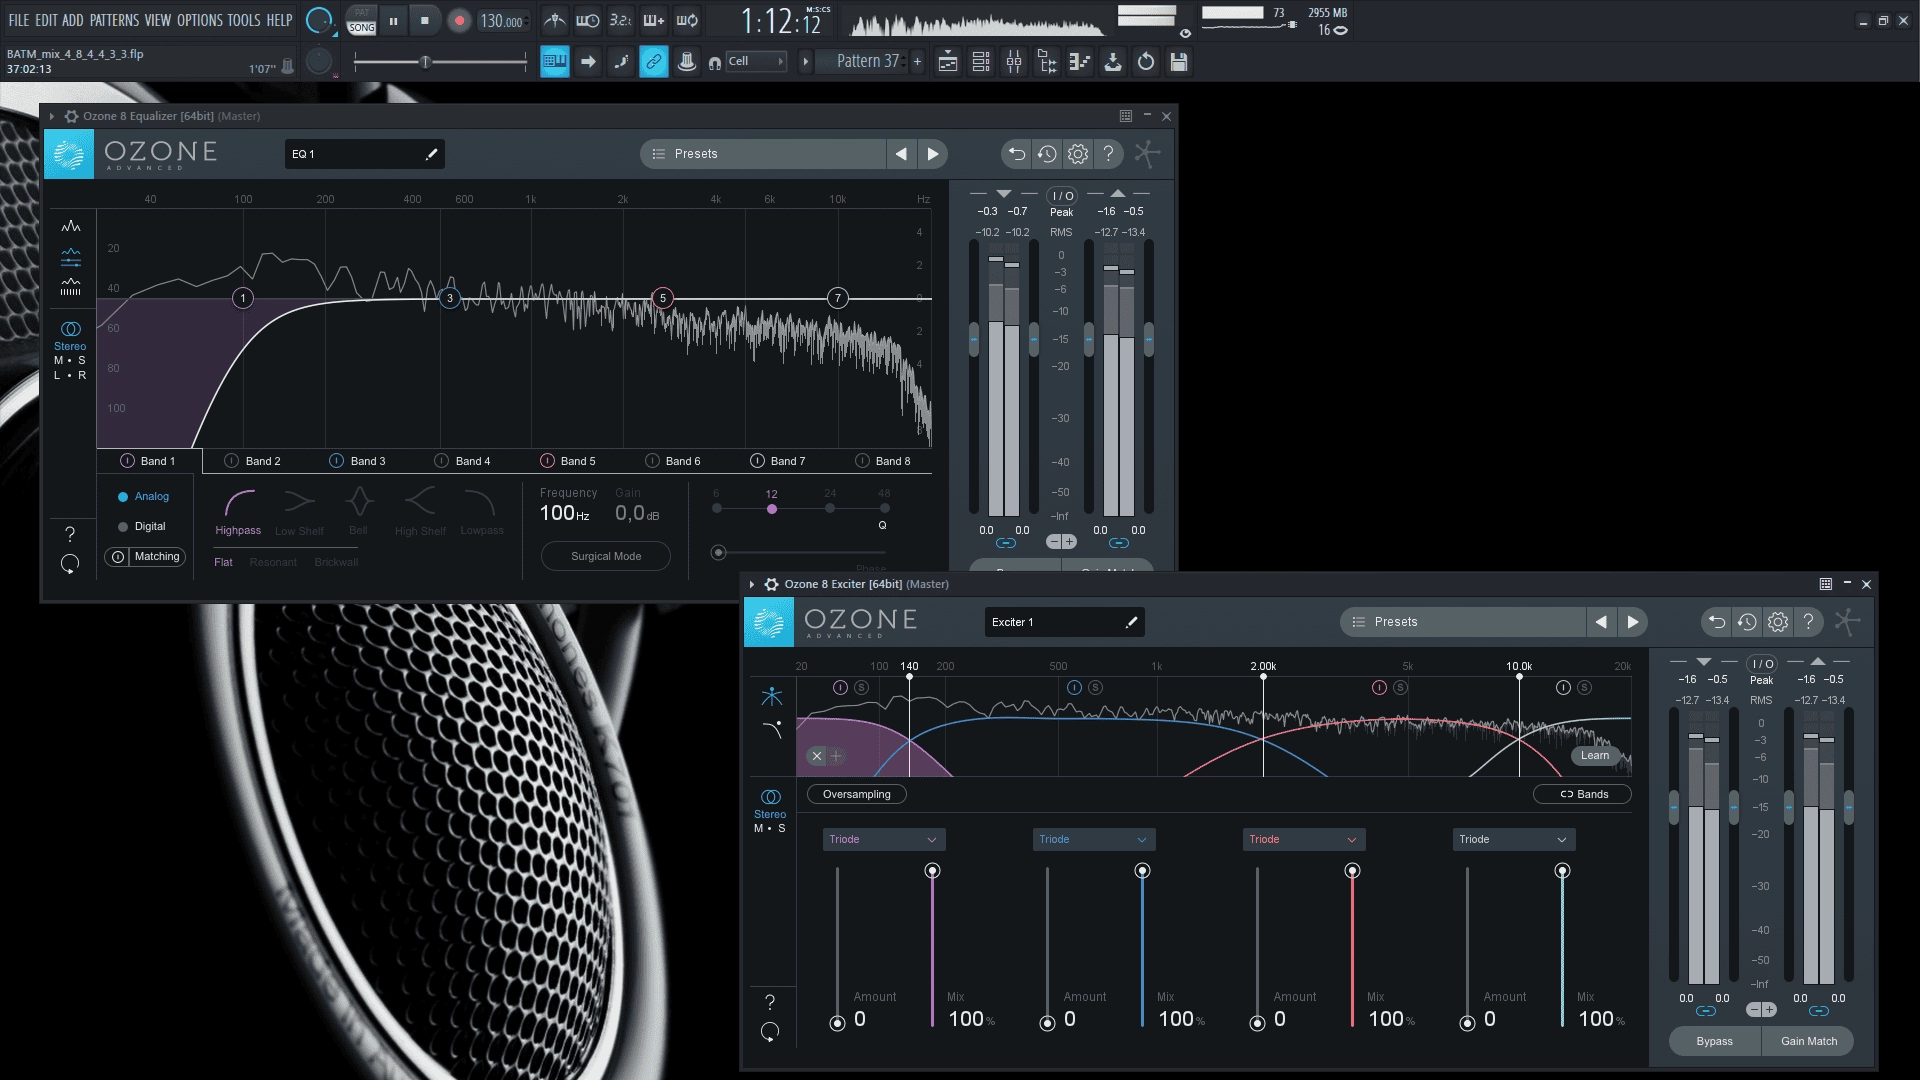Image resolution: width=1920 pixels, height=1080 pixels.
Task: Click Gain Match in Ozone Exciter
Action: coord(1808,1041)
